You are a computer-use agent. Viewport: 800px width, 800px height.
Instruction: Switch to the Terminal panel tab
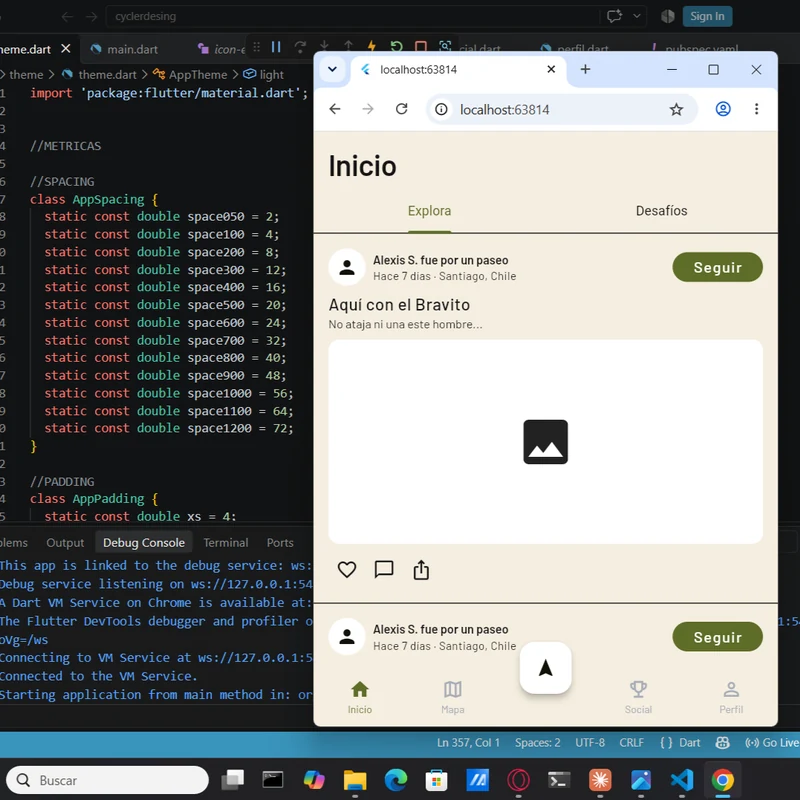pyautogui.click(x=226, y=542)
